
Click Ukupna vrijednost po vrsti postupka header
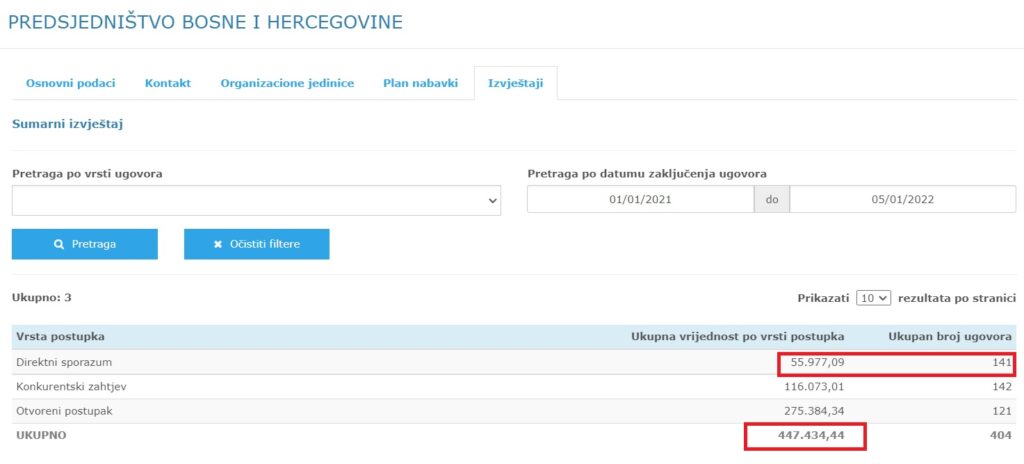click(737, 337)
